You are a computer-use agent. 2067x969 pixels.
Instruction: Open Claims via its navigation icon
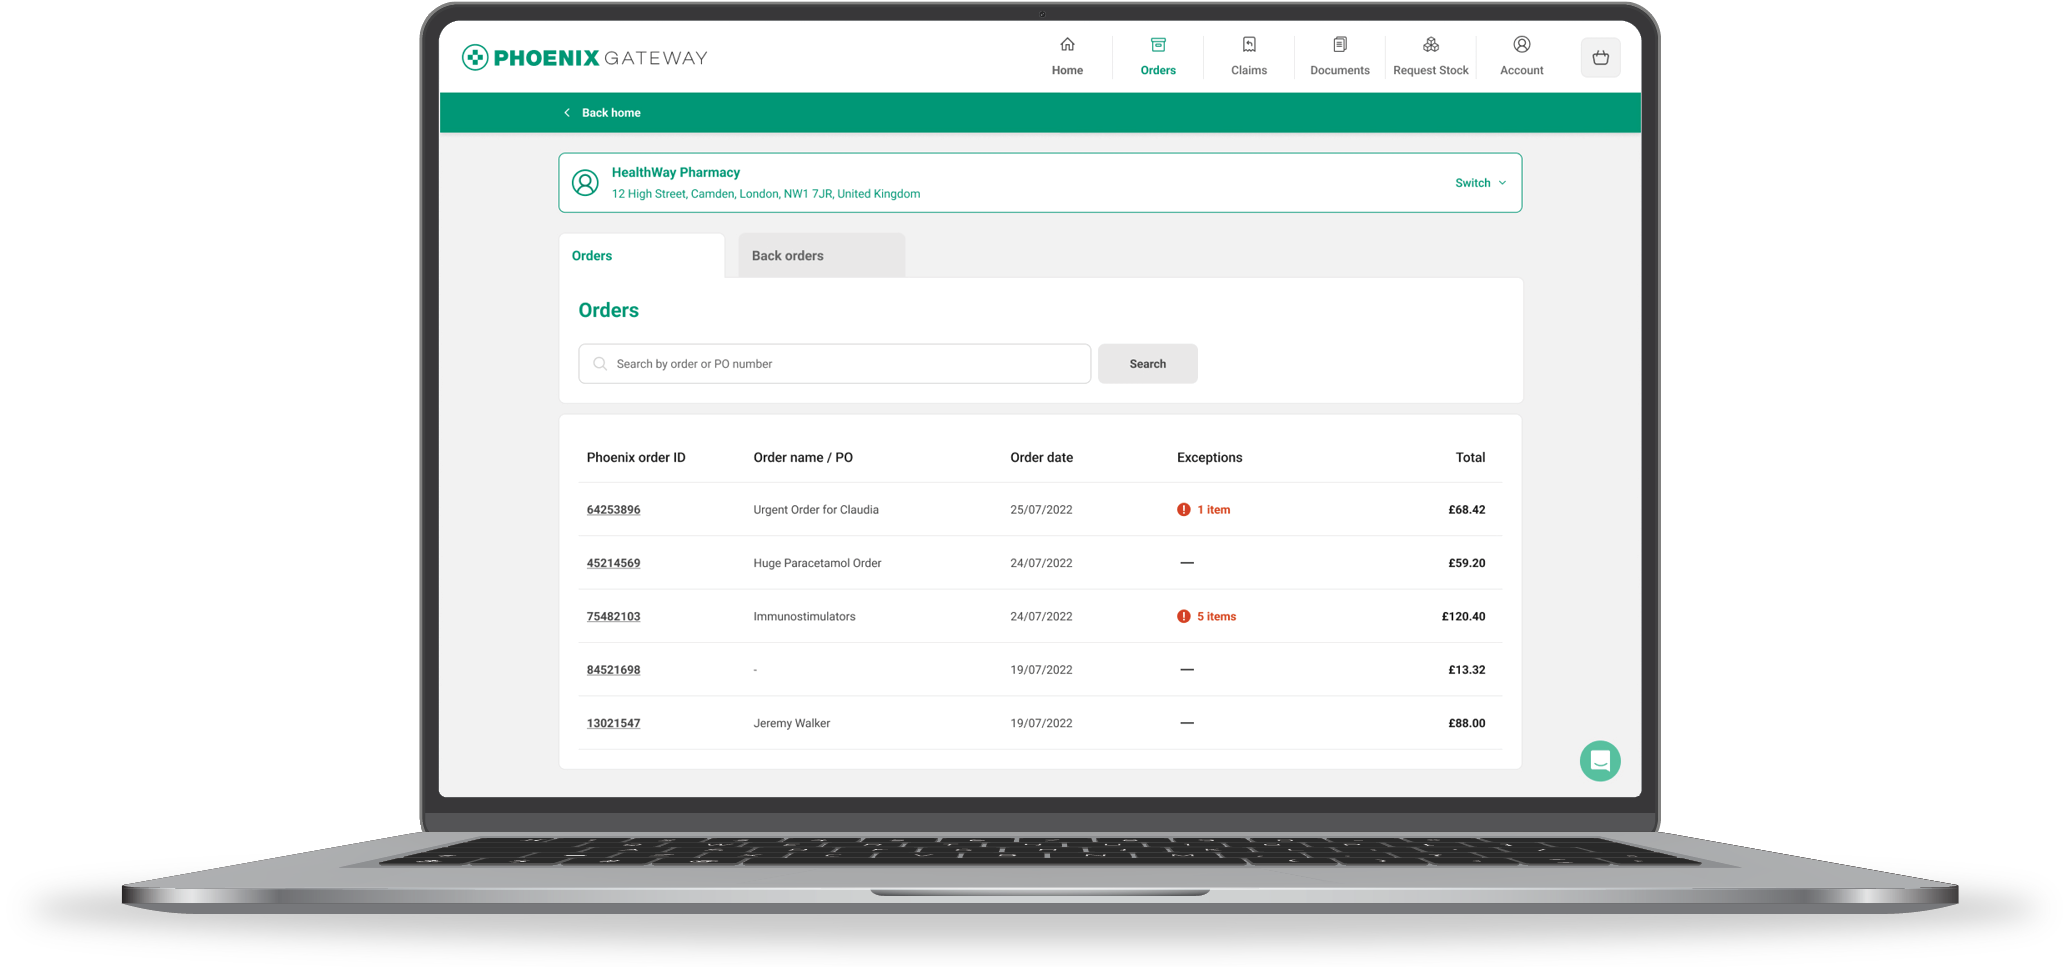coord(1248,44)
